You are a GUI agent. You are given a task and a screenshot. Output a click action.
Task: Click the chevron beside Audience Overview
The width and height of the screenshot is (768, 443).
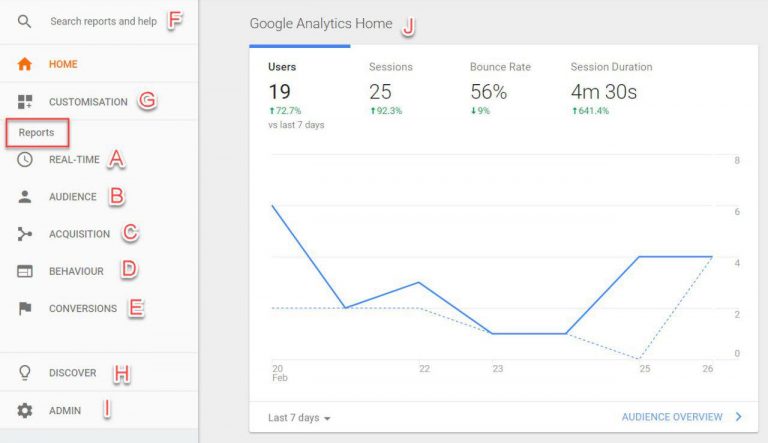click(x=738, y=417)
